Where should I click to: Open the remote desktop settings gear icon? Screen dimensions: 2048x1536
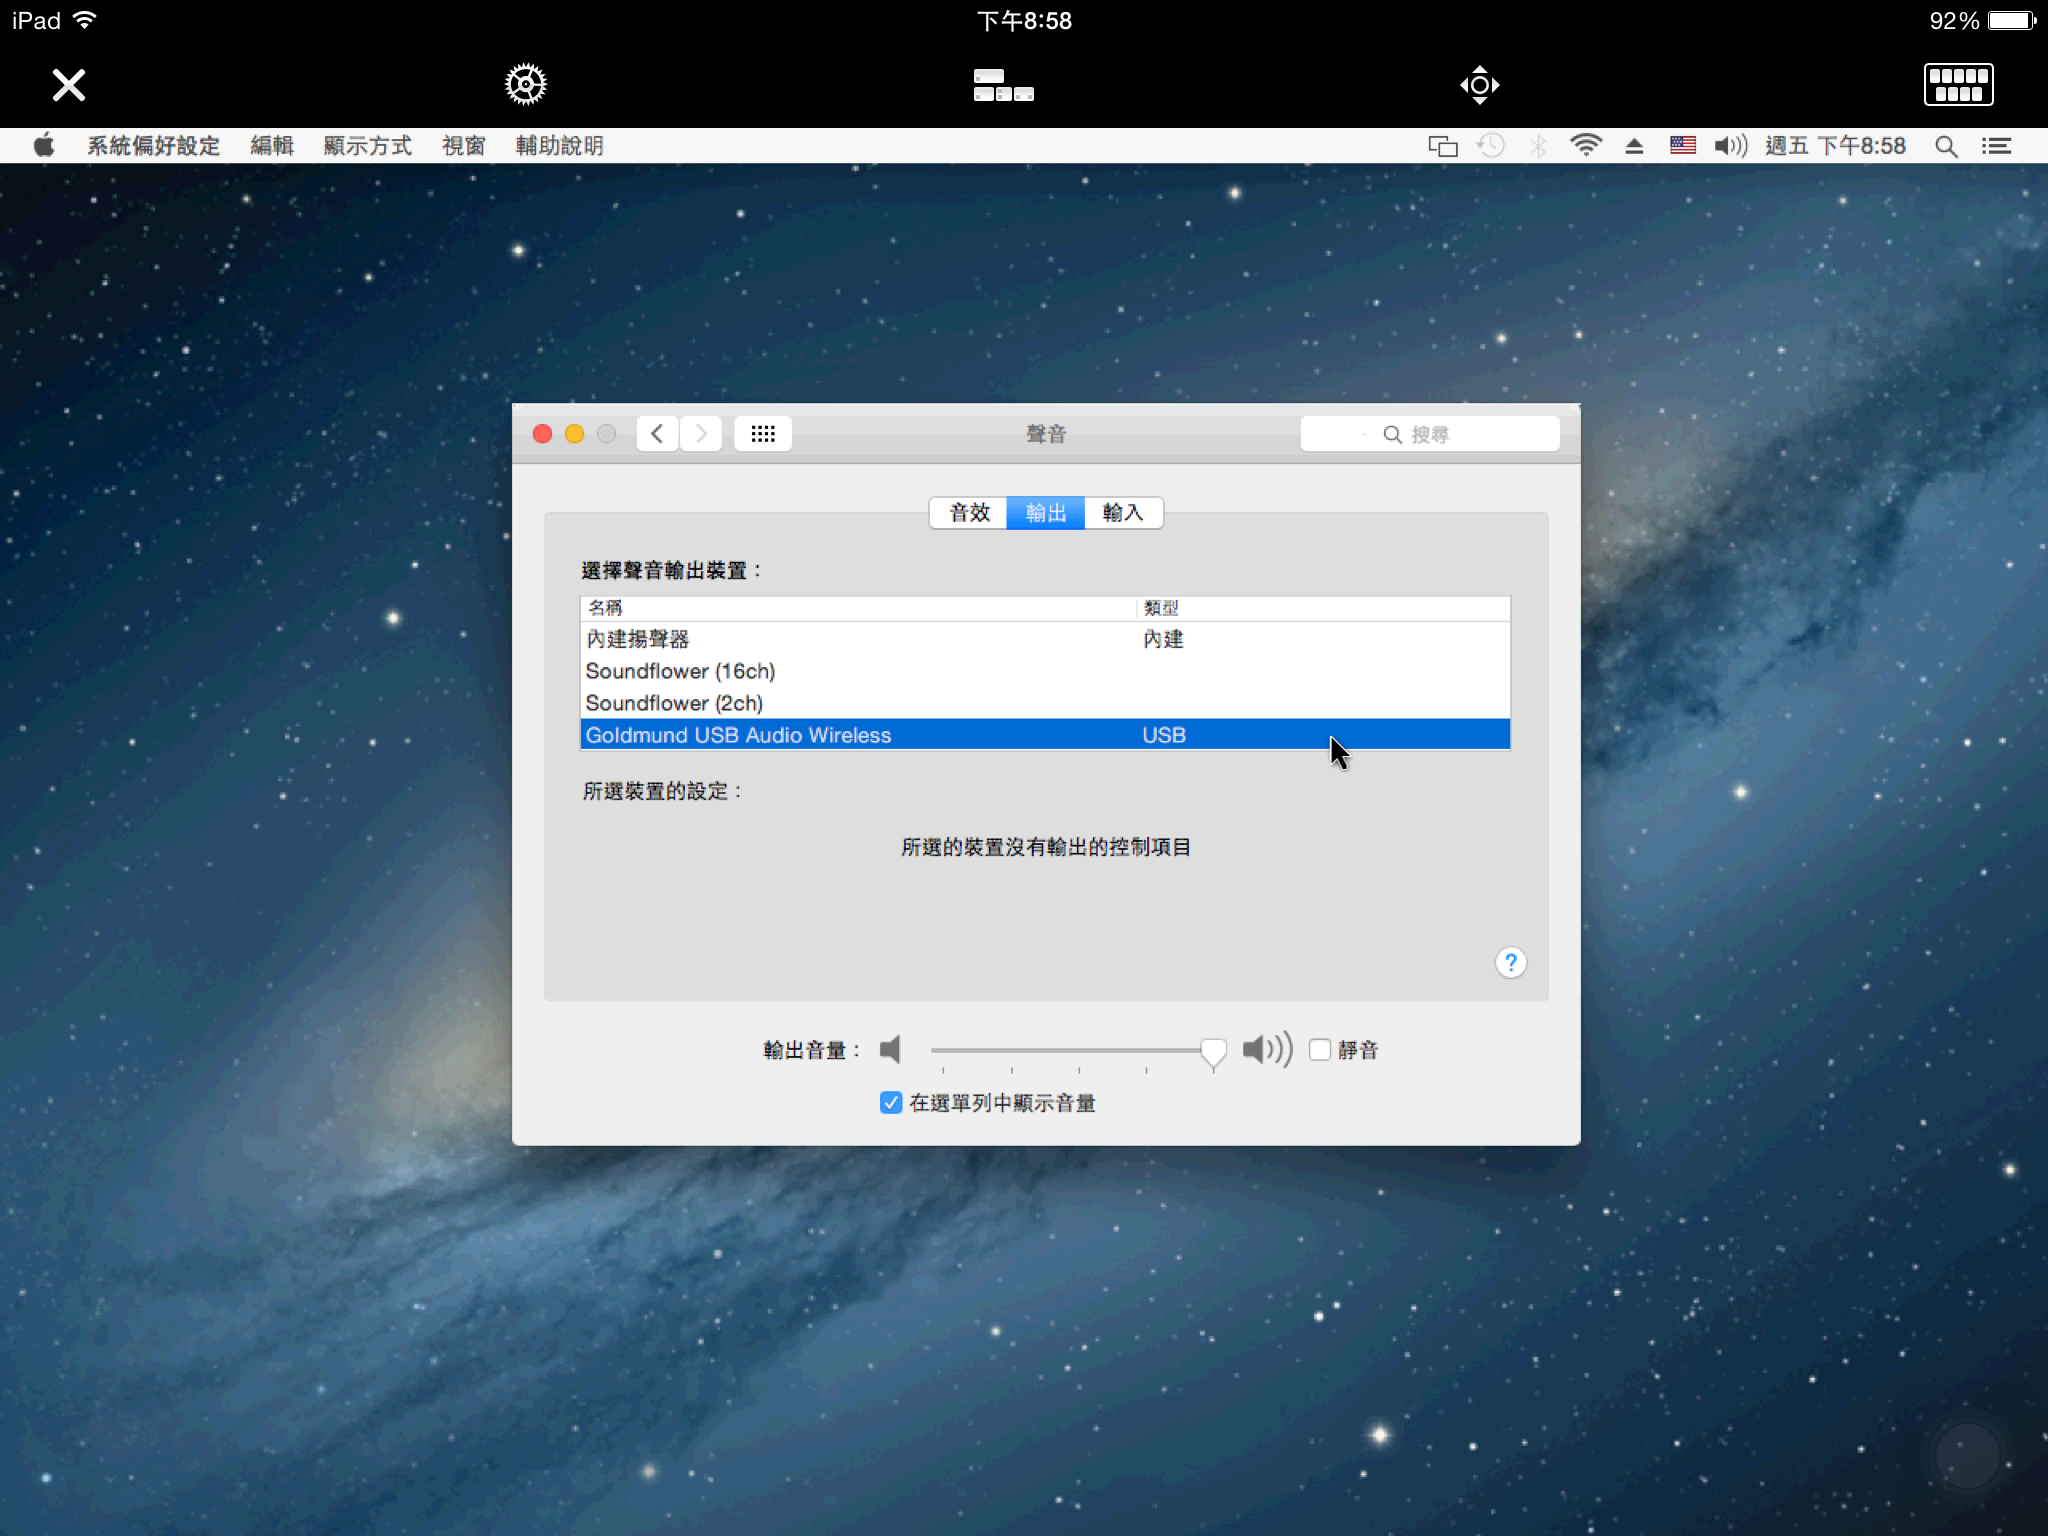tap(525, 85)
